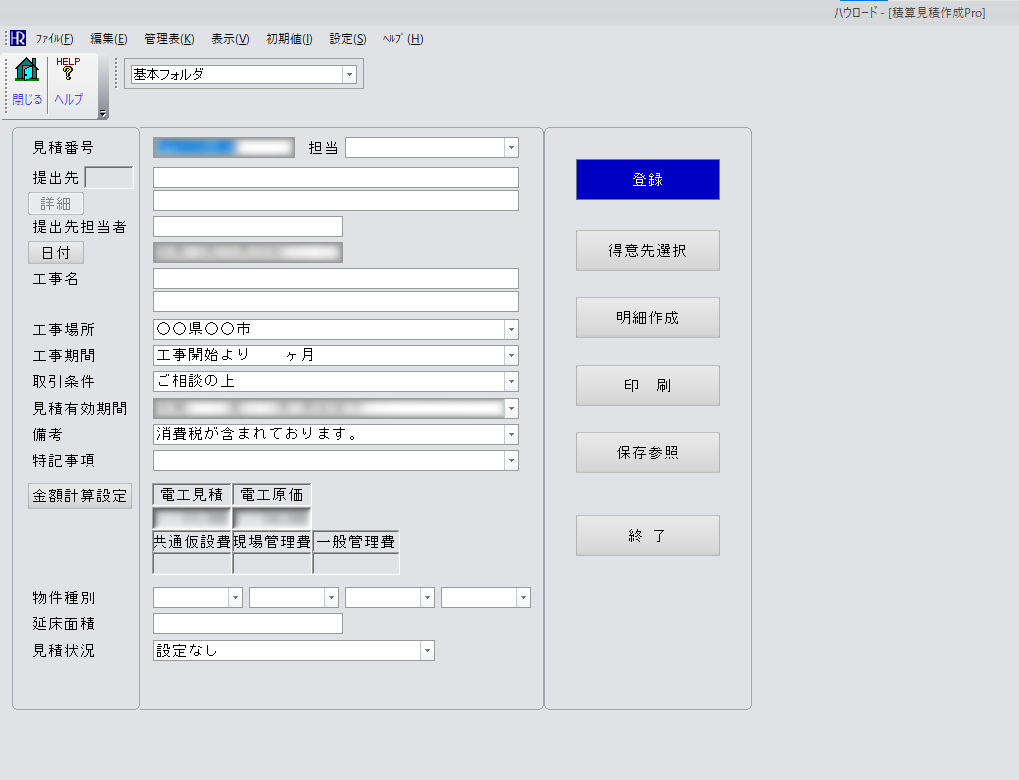Click the 得意先選択 button

(647, 251)
